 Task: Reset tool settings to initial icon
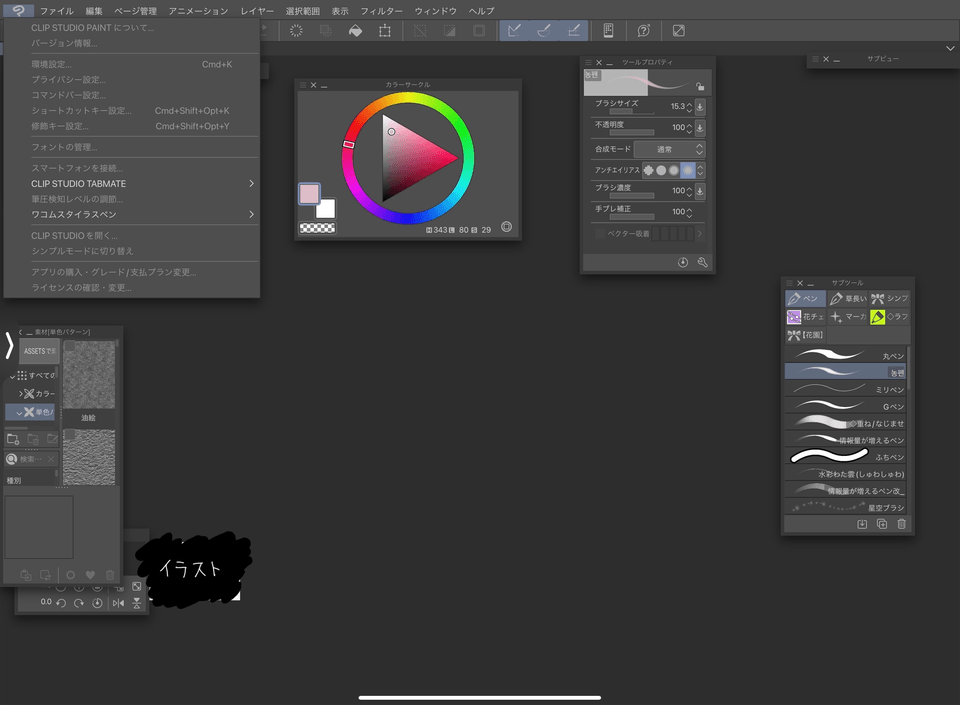click(x=683, y=263)
